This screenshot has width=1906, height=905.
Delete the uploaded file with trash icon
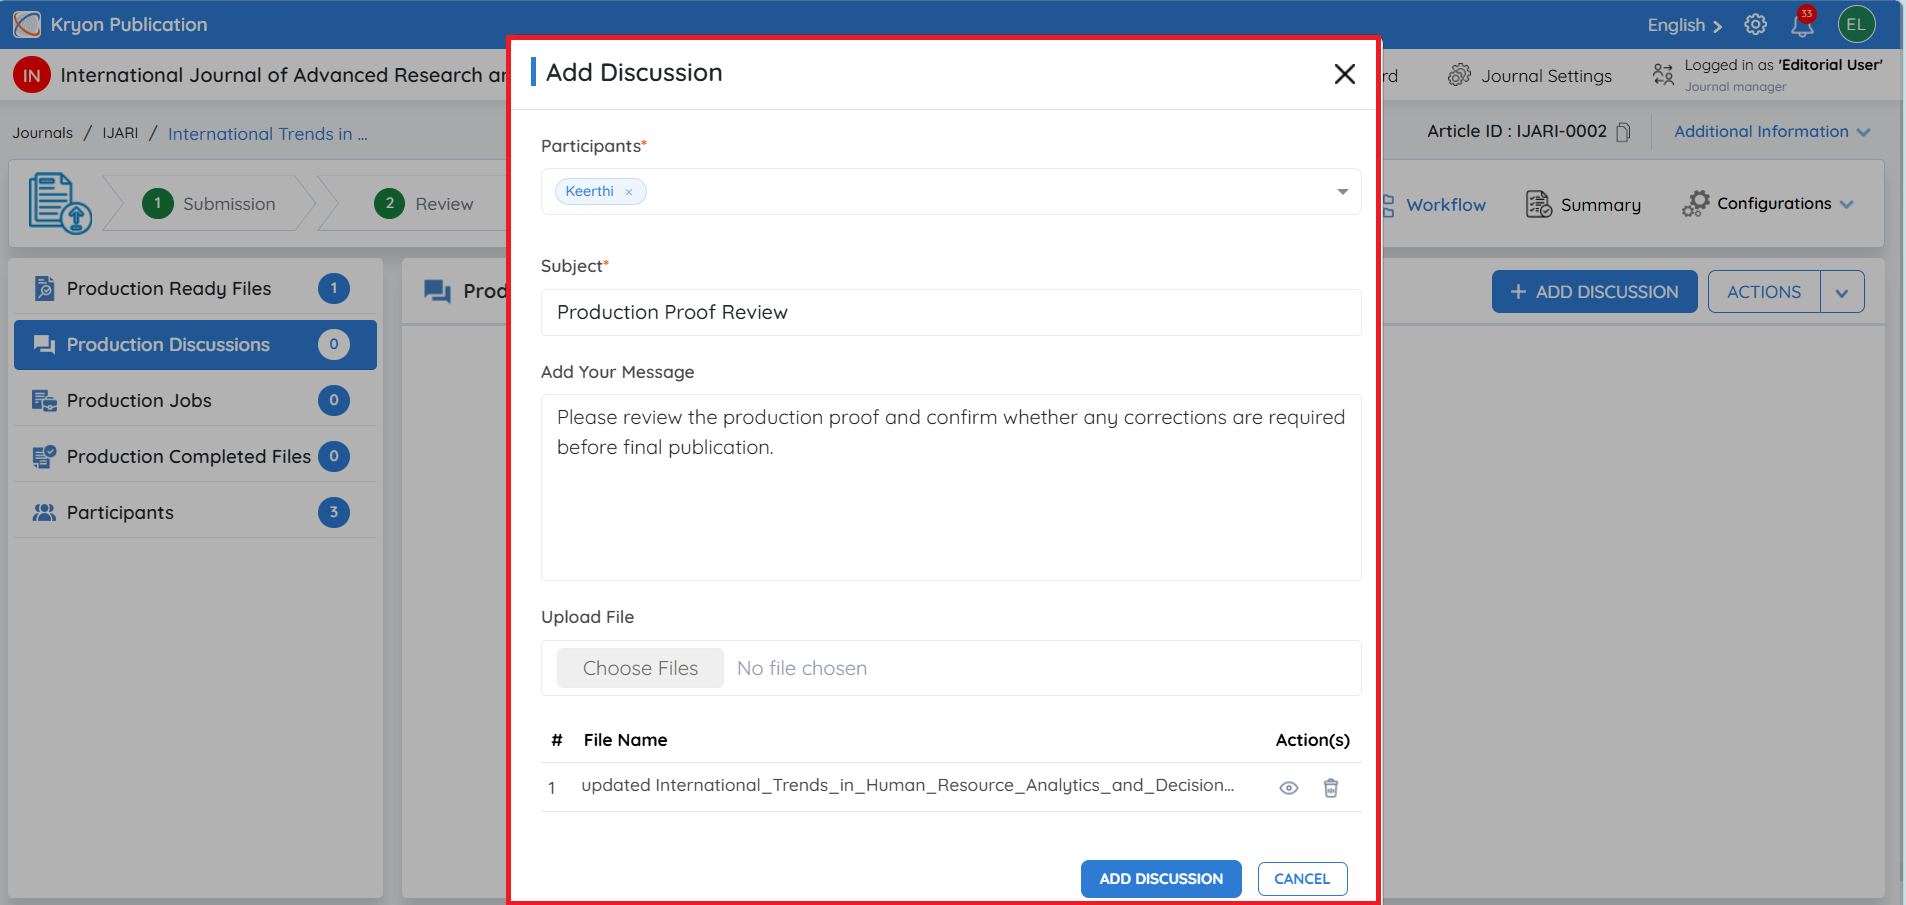(1331, 788)
